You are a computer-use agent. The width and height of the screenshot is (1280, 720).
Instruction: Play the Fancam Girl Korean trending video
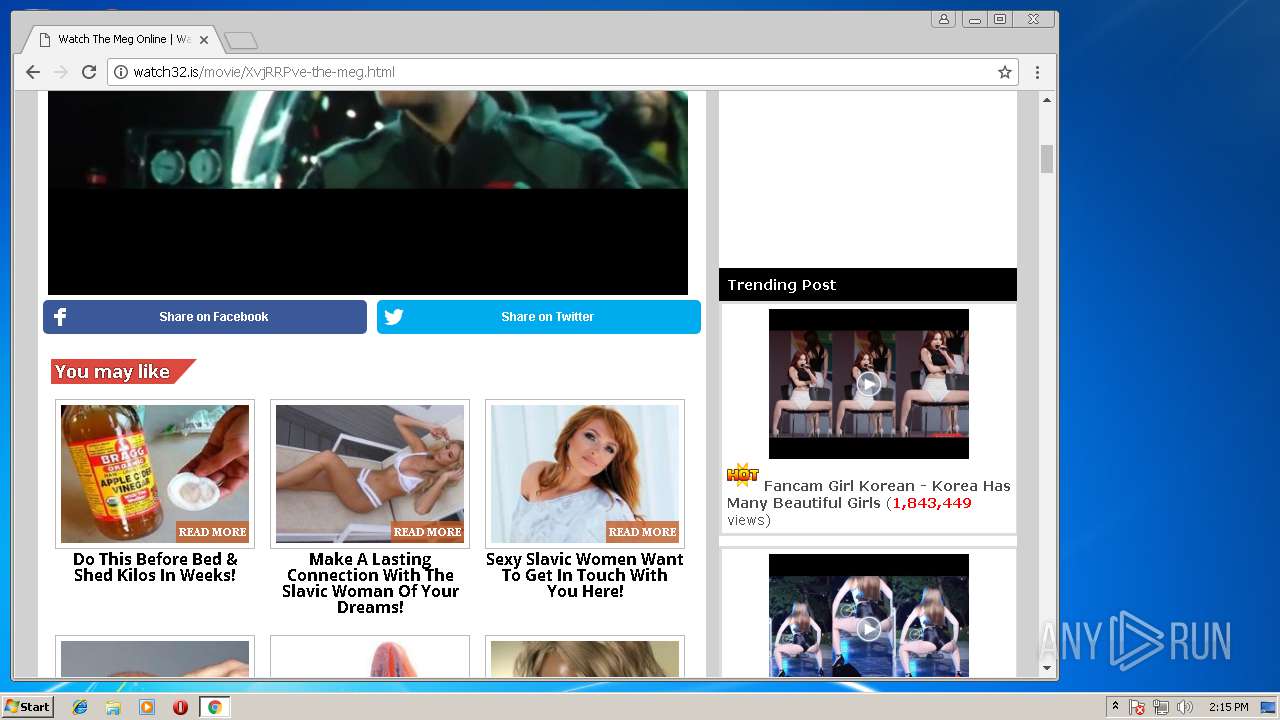click(x=869, y=384)
